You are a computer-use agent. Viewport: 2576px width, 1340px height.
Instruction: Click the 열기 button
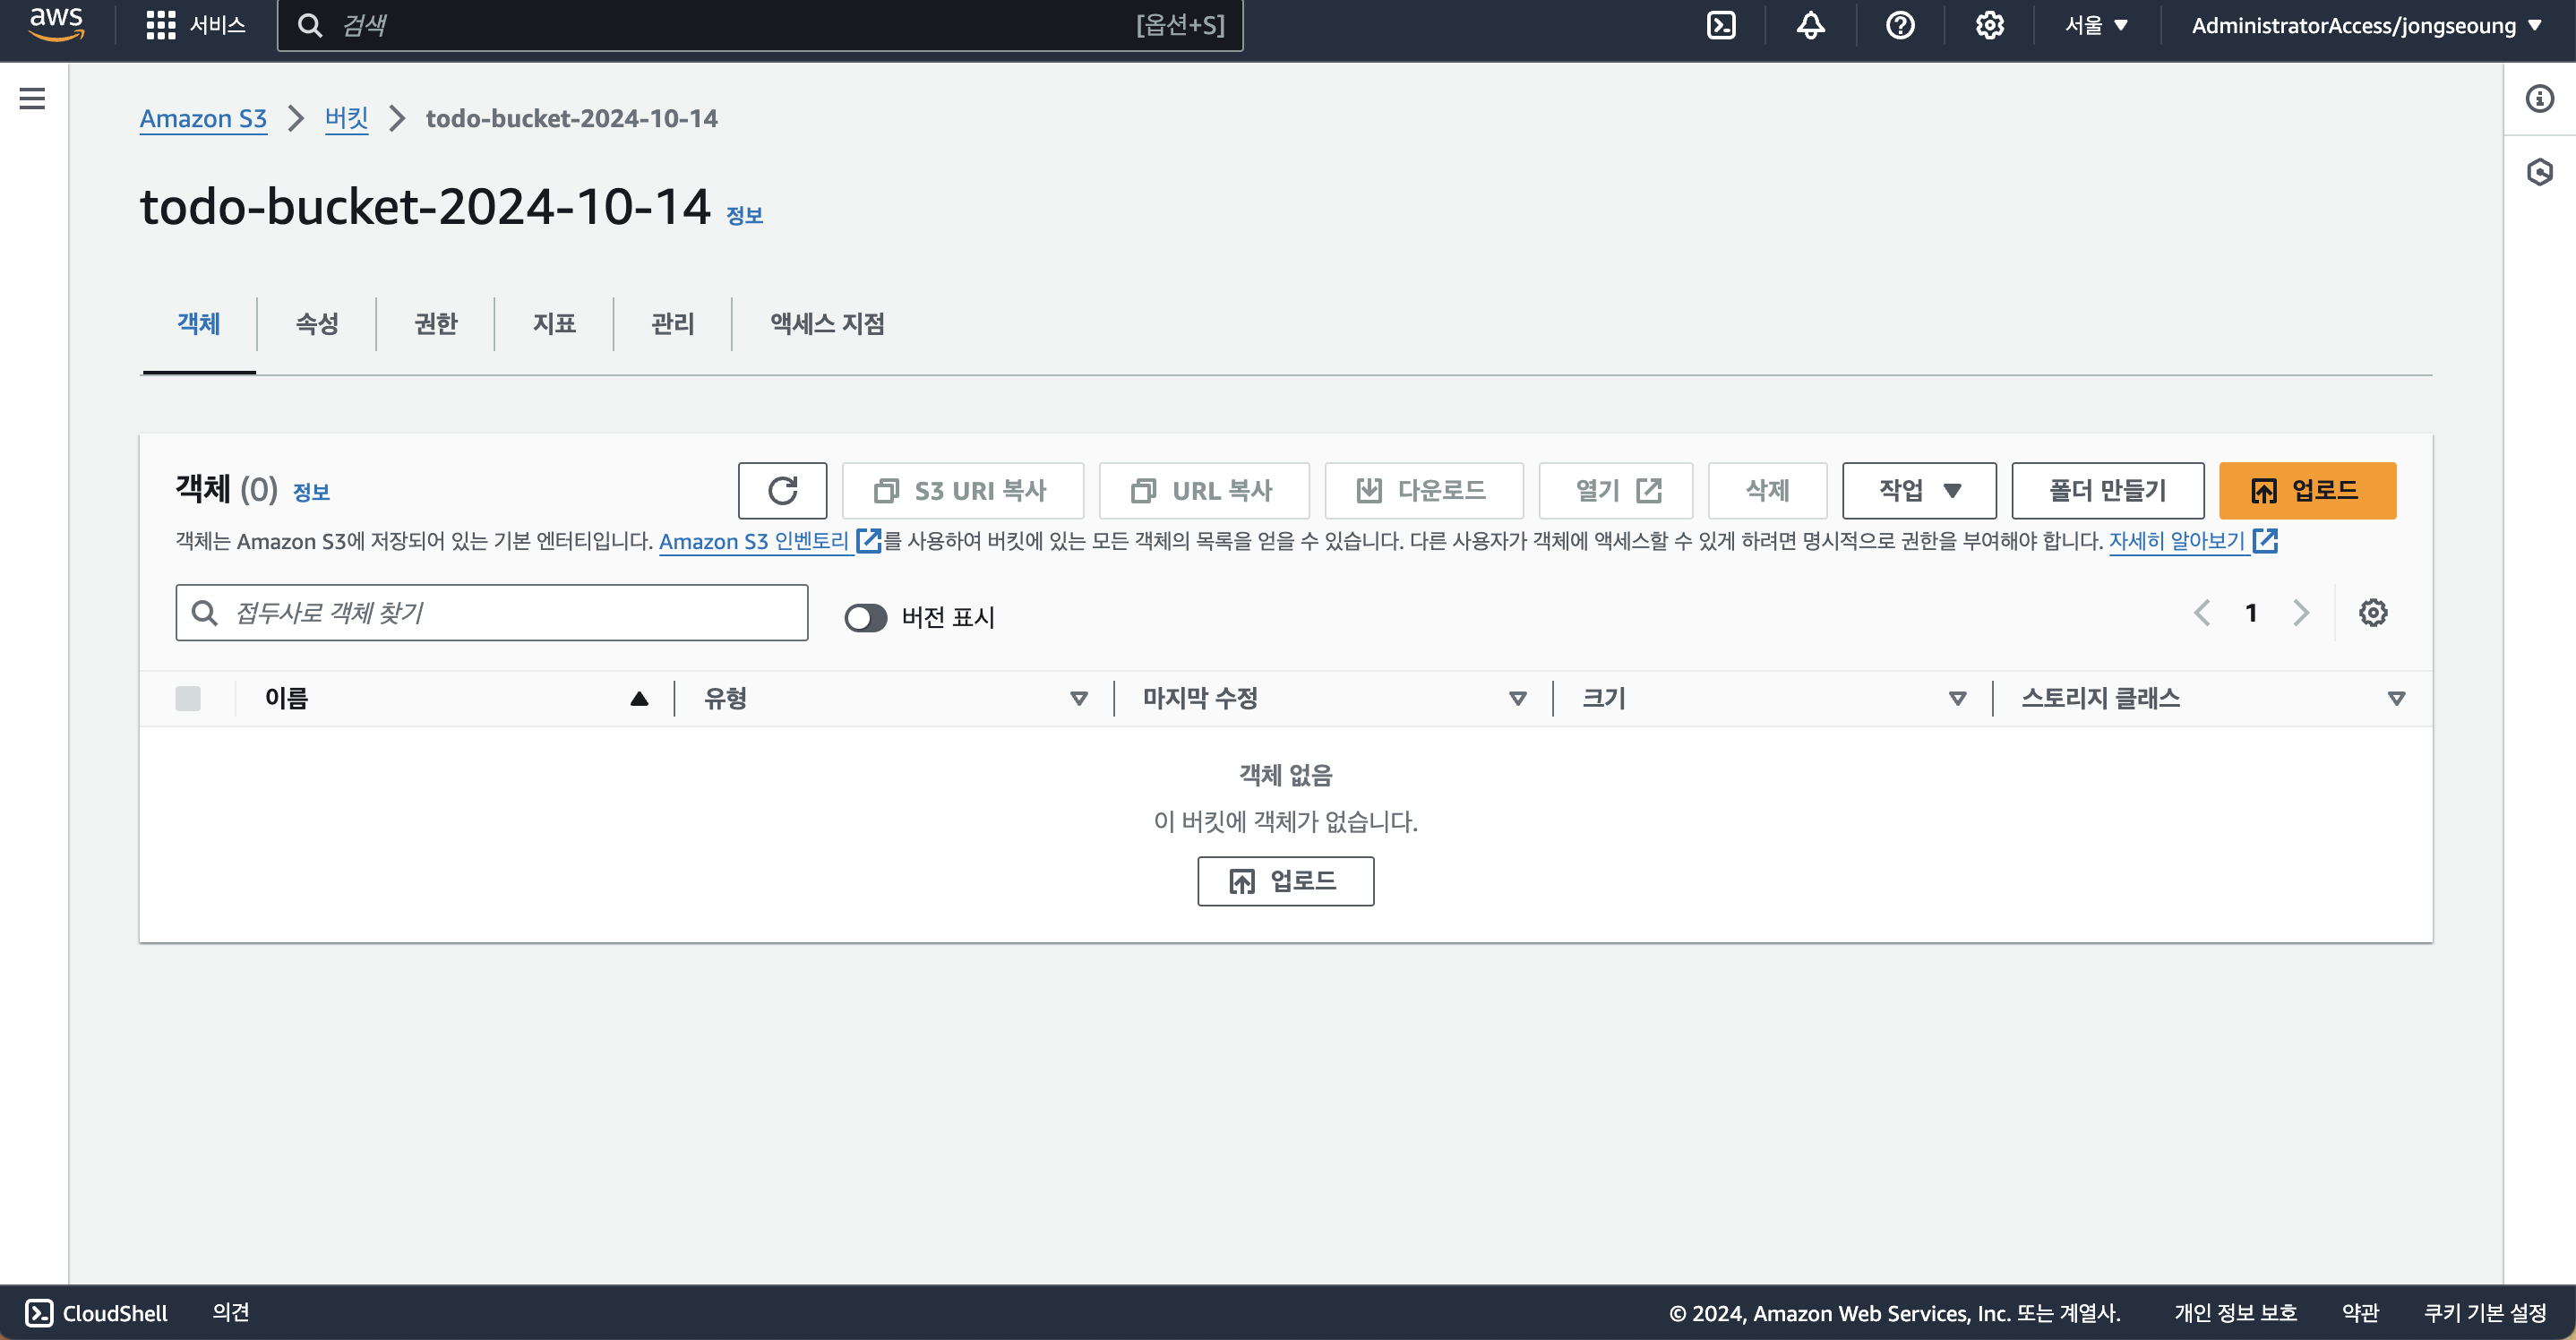tap(1616, 490)
